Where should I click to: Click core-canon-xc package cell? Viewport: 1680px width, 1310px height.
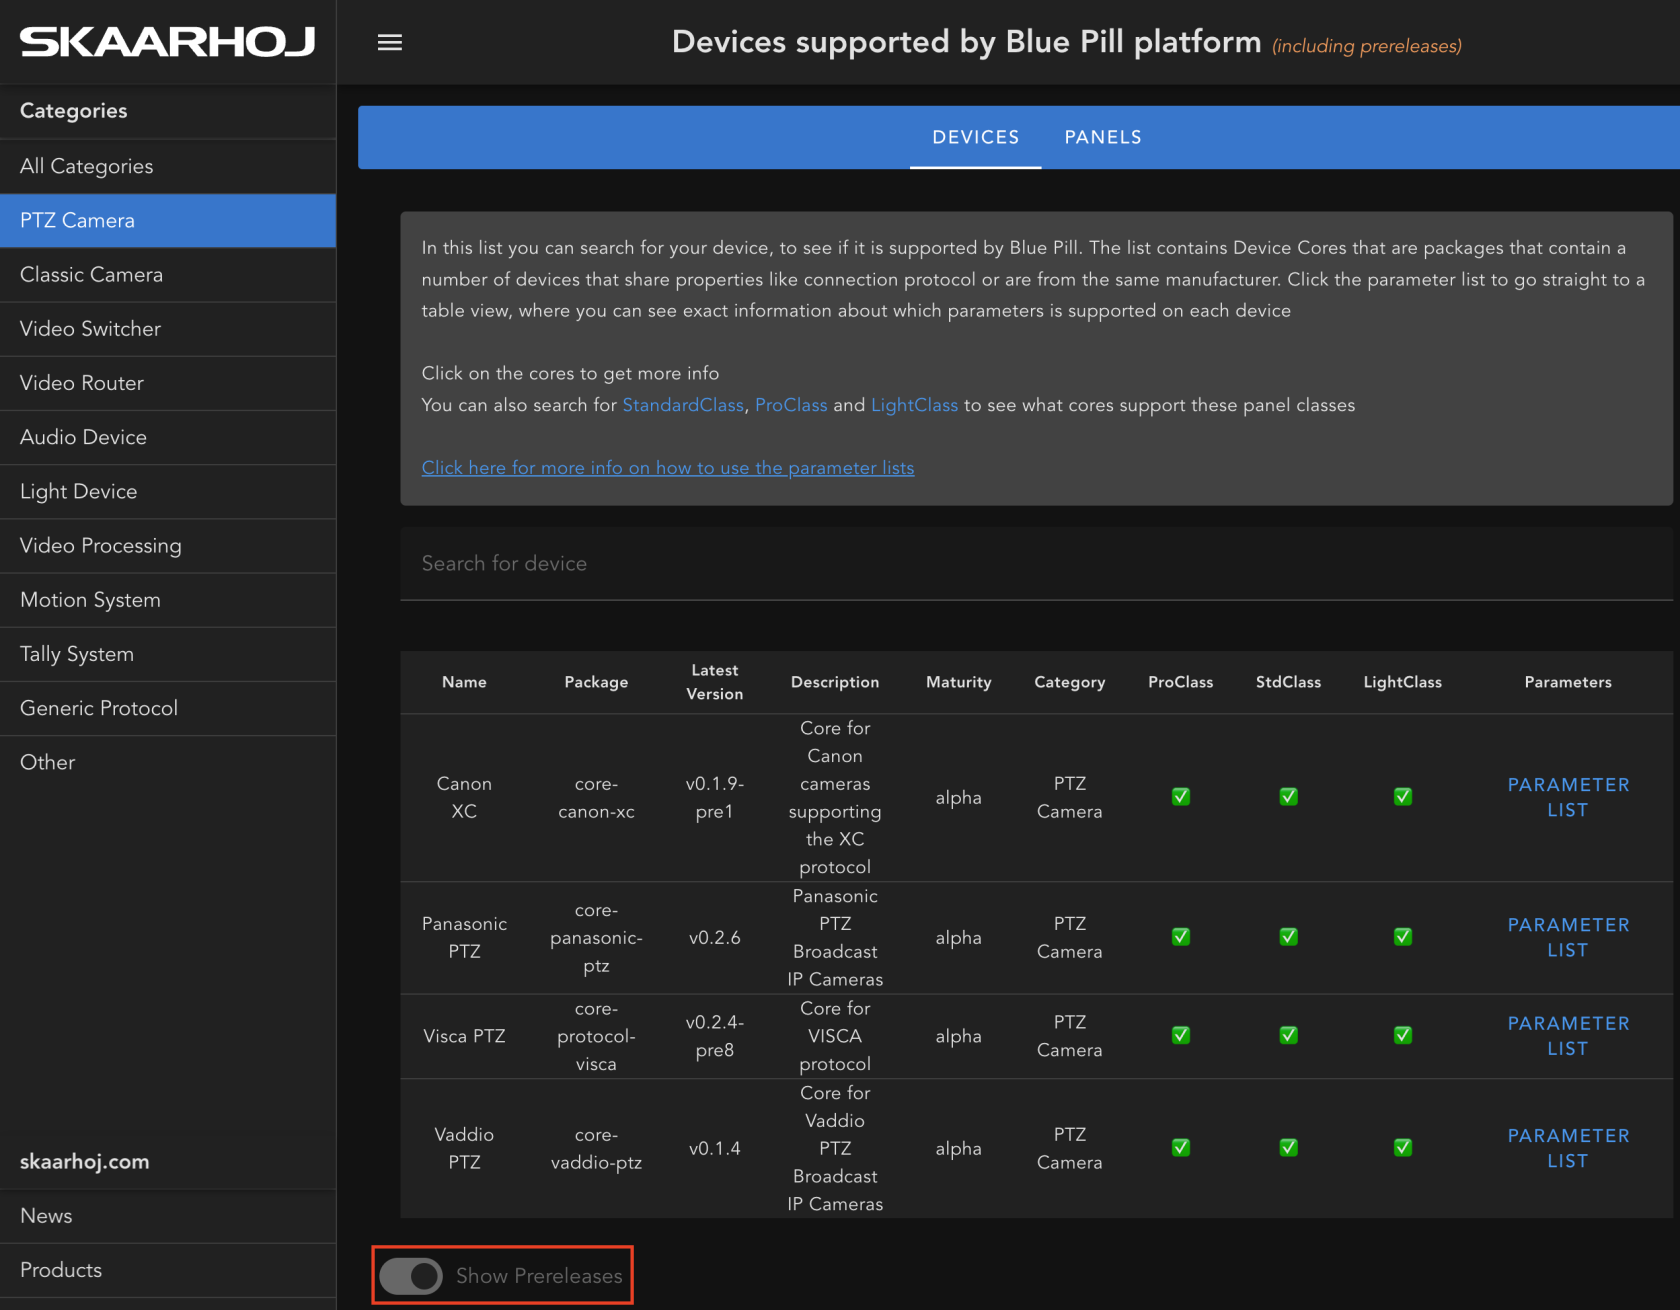(x=596, y=797)
